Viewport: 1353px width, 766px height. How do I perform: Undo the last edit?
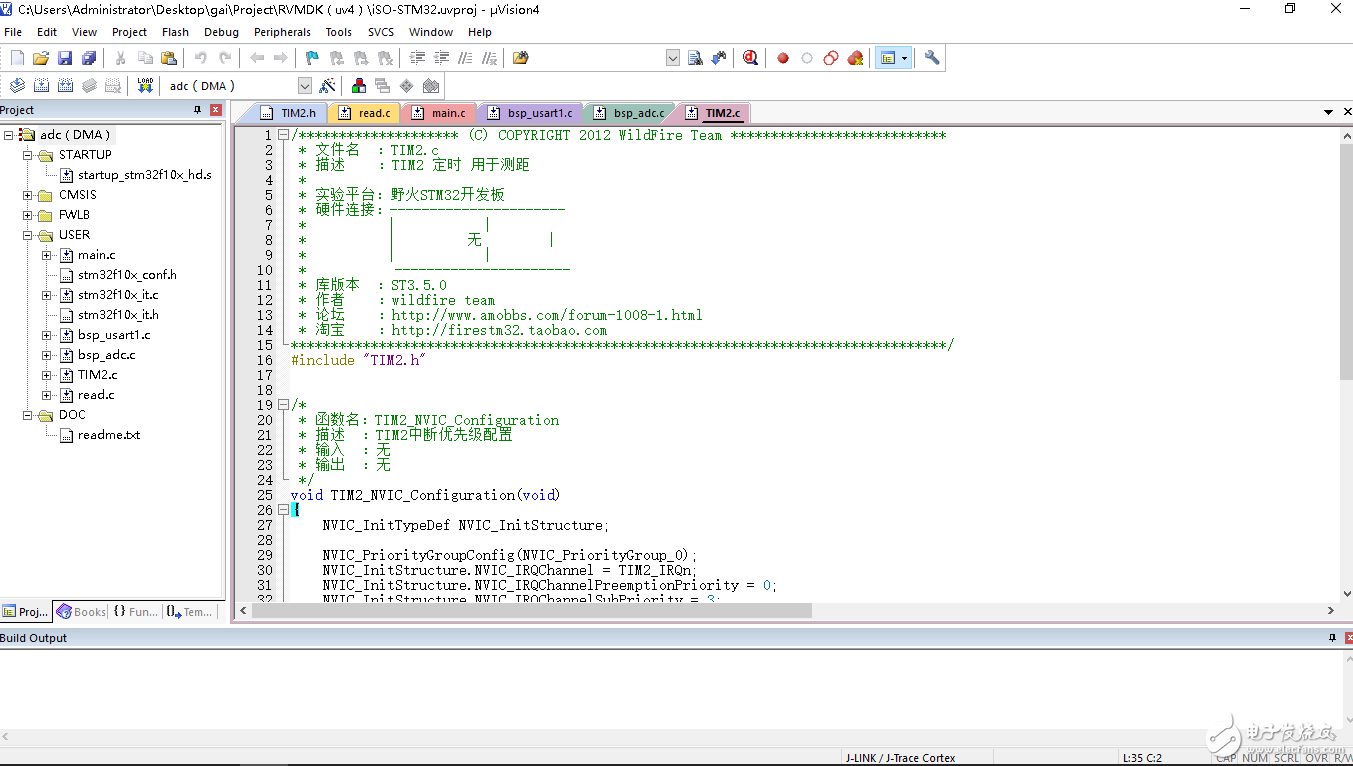coord(201,58)
